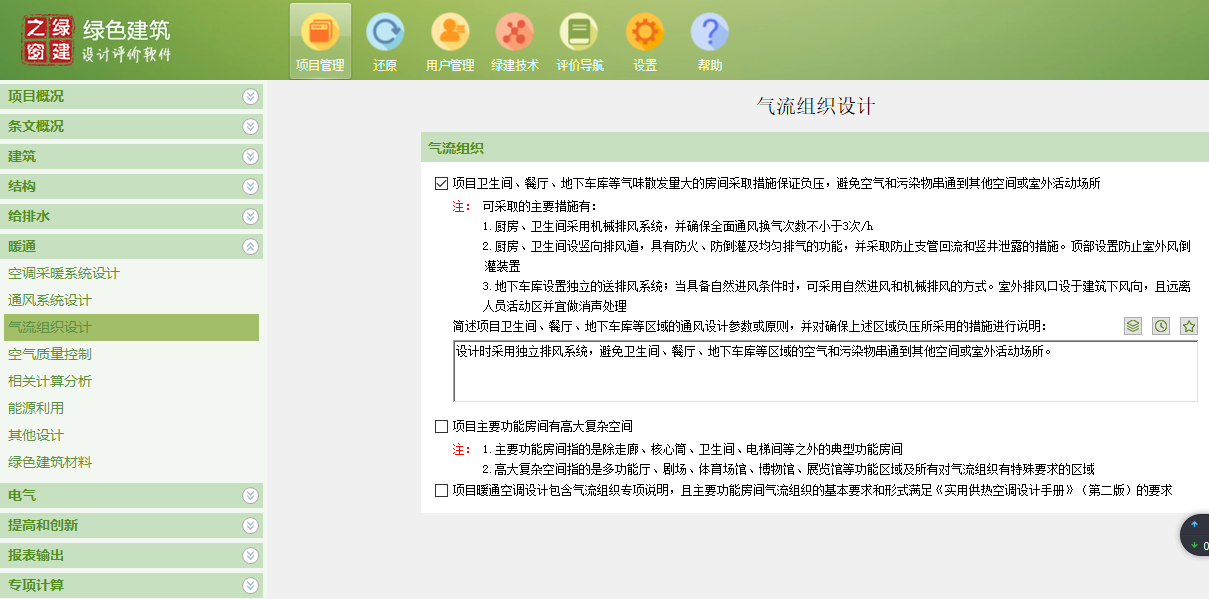Collapse the 暖通 sidebar section

tap(132, 245)
